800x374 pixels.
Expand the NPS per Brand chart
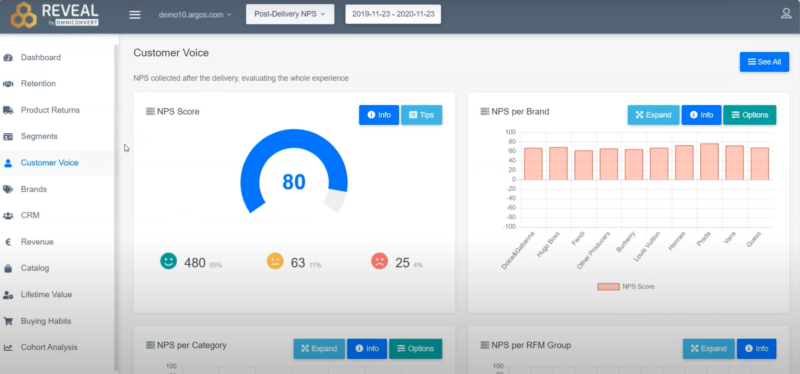tap(653, 115)
